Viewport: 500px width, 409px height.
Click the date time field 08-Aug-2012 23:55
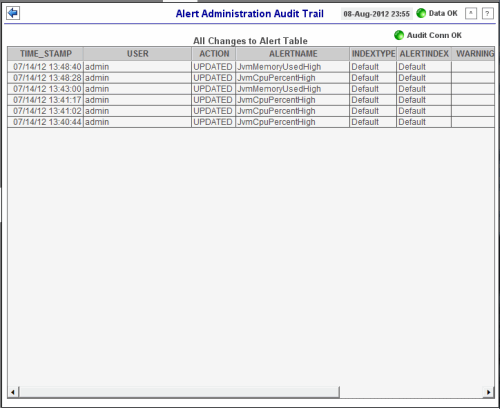(x=376, y=14)
